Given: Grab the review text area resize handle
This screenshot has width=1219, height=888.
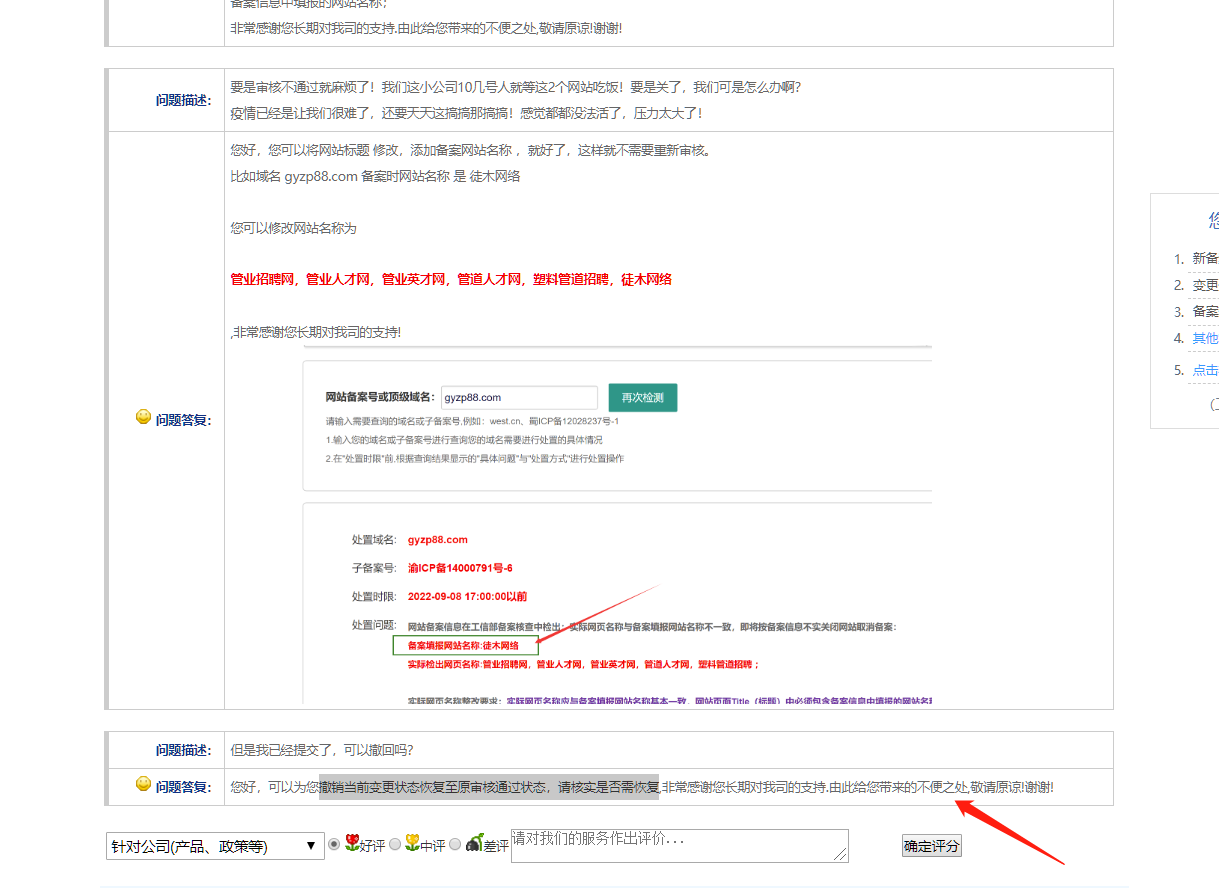Looking at the screenshot, I should [x=842, y=855].
